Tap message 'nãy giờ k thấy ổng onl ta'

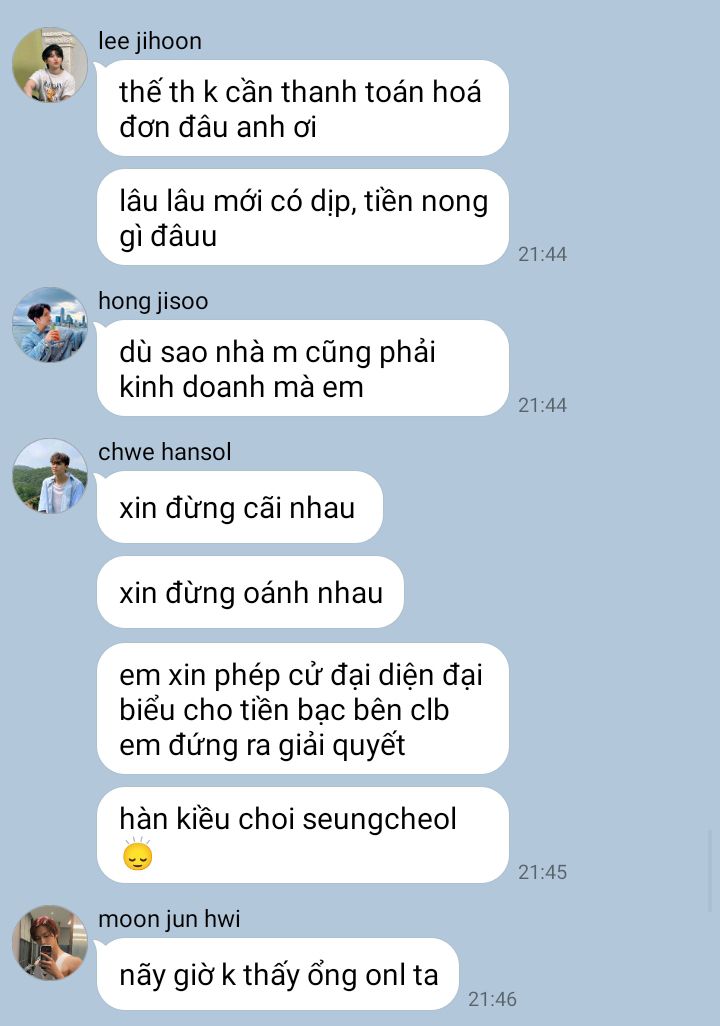[278, 974]
